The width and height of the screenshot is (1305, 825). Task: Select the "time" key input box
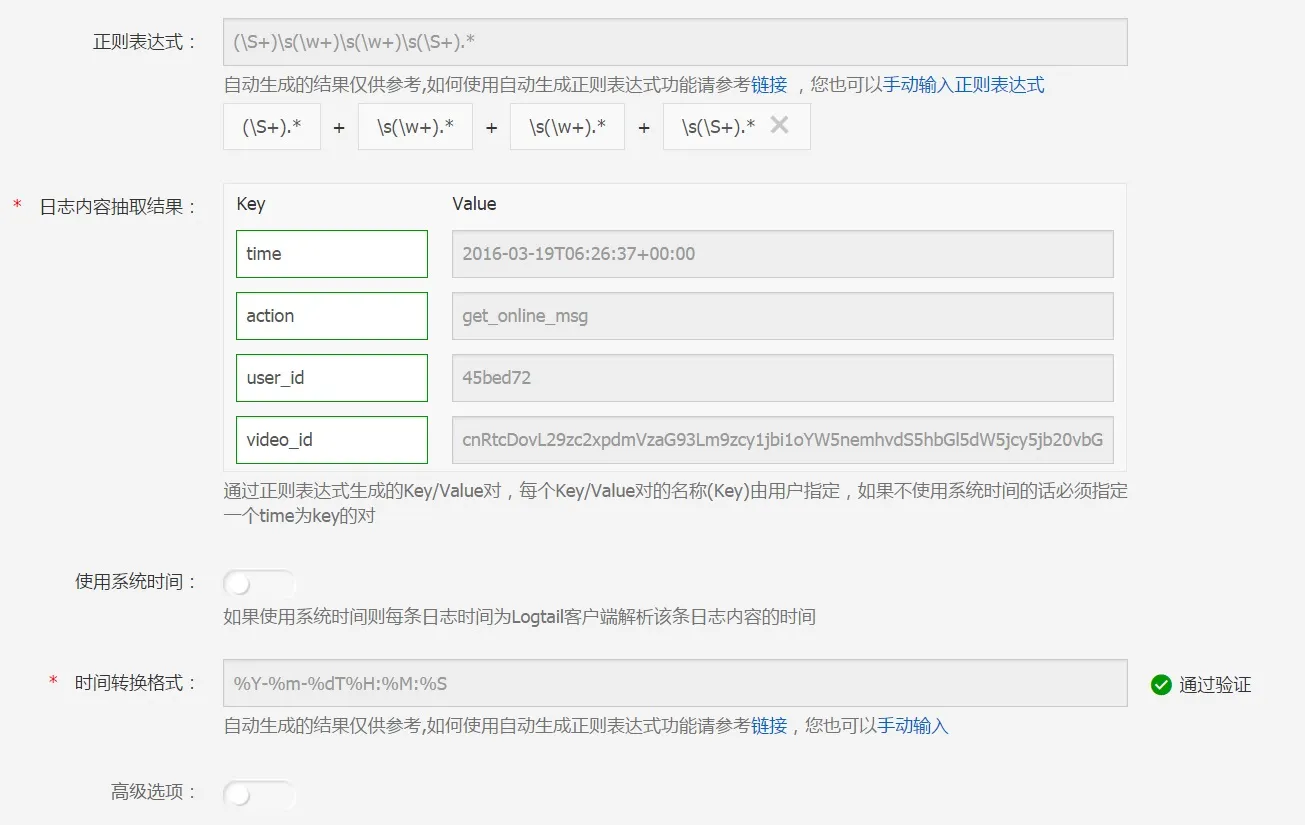(x=331, y=253)
